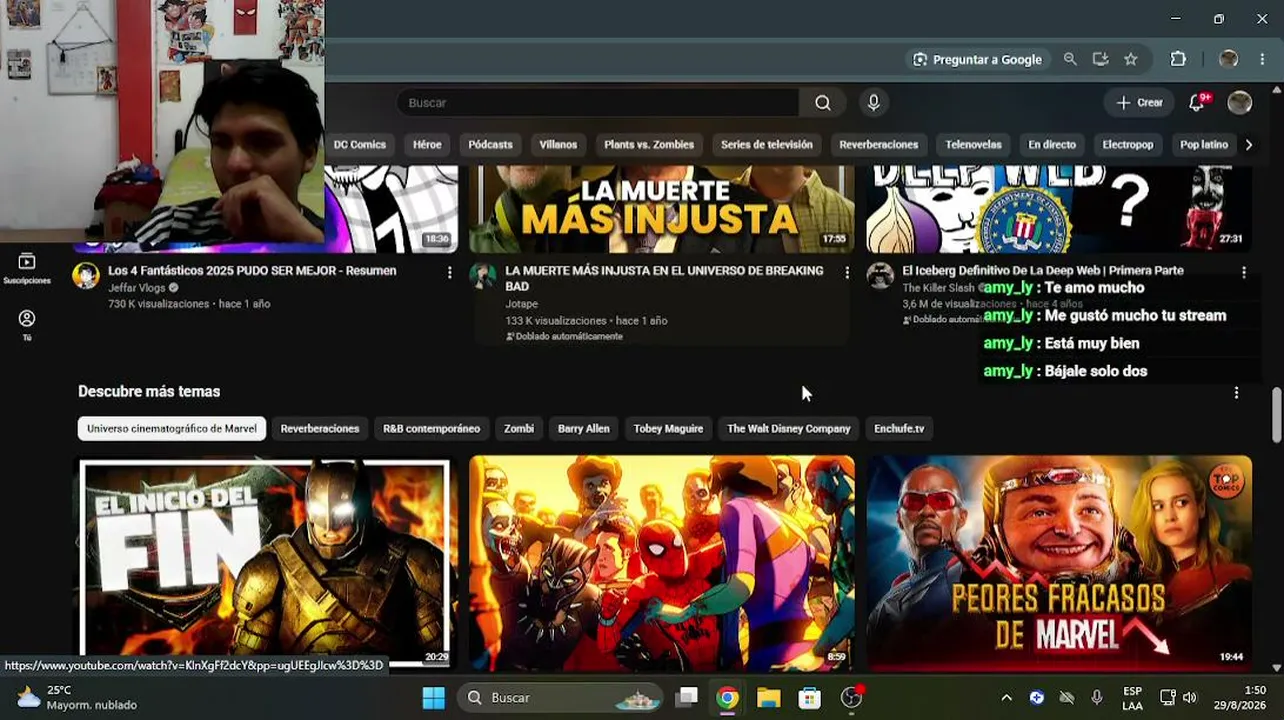This screenshot has width=1284, height=720.
Task: Open Jotape channel avatar
Action: [x=483, y=276]
